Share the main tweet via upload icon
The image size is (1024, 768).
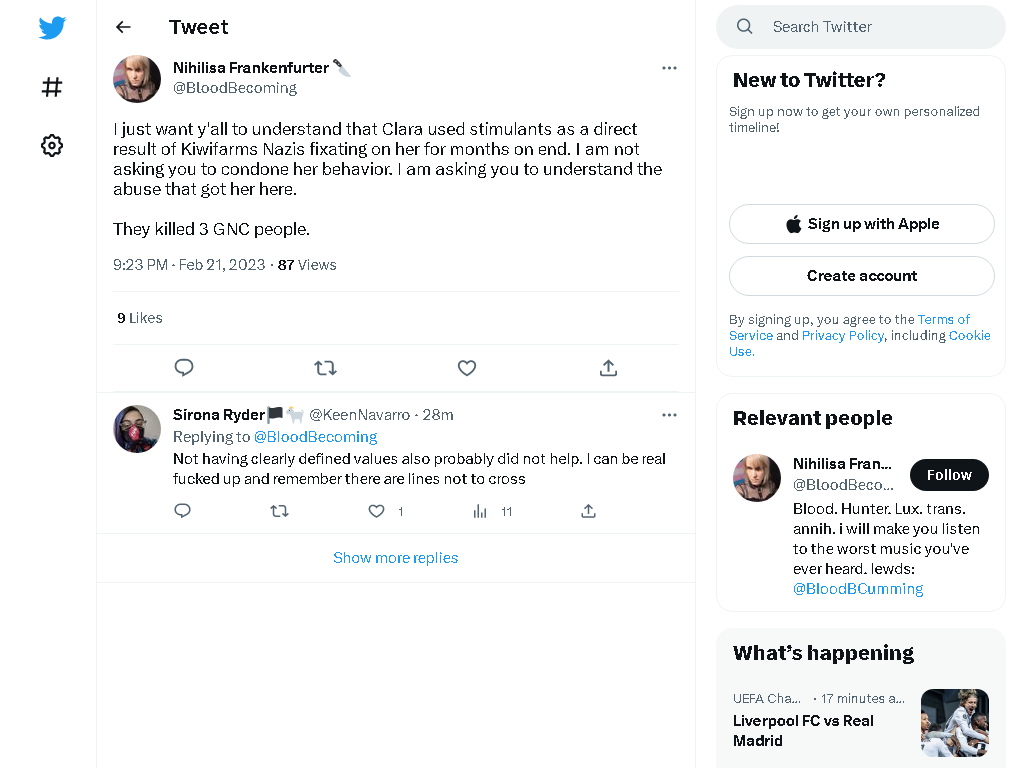coord(608,368)
